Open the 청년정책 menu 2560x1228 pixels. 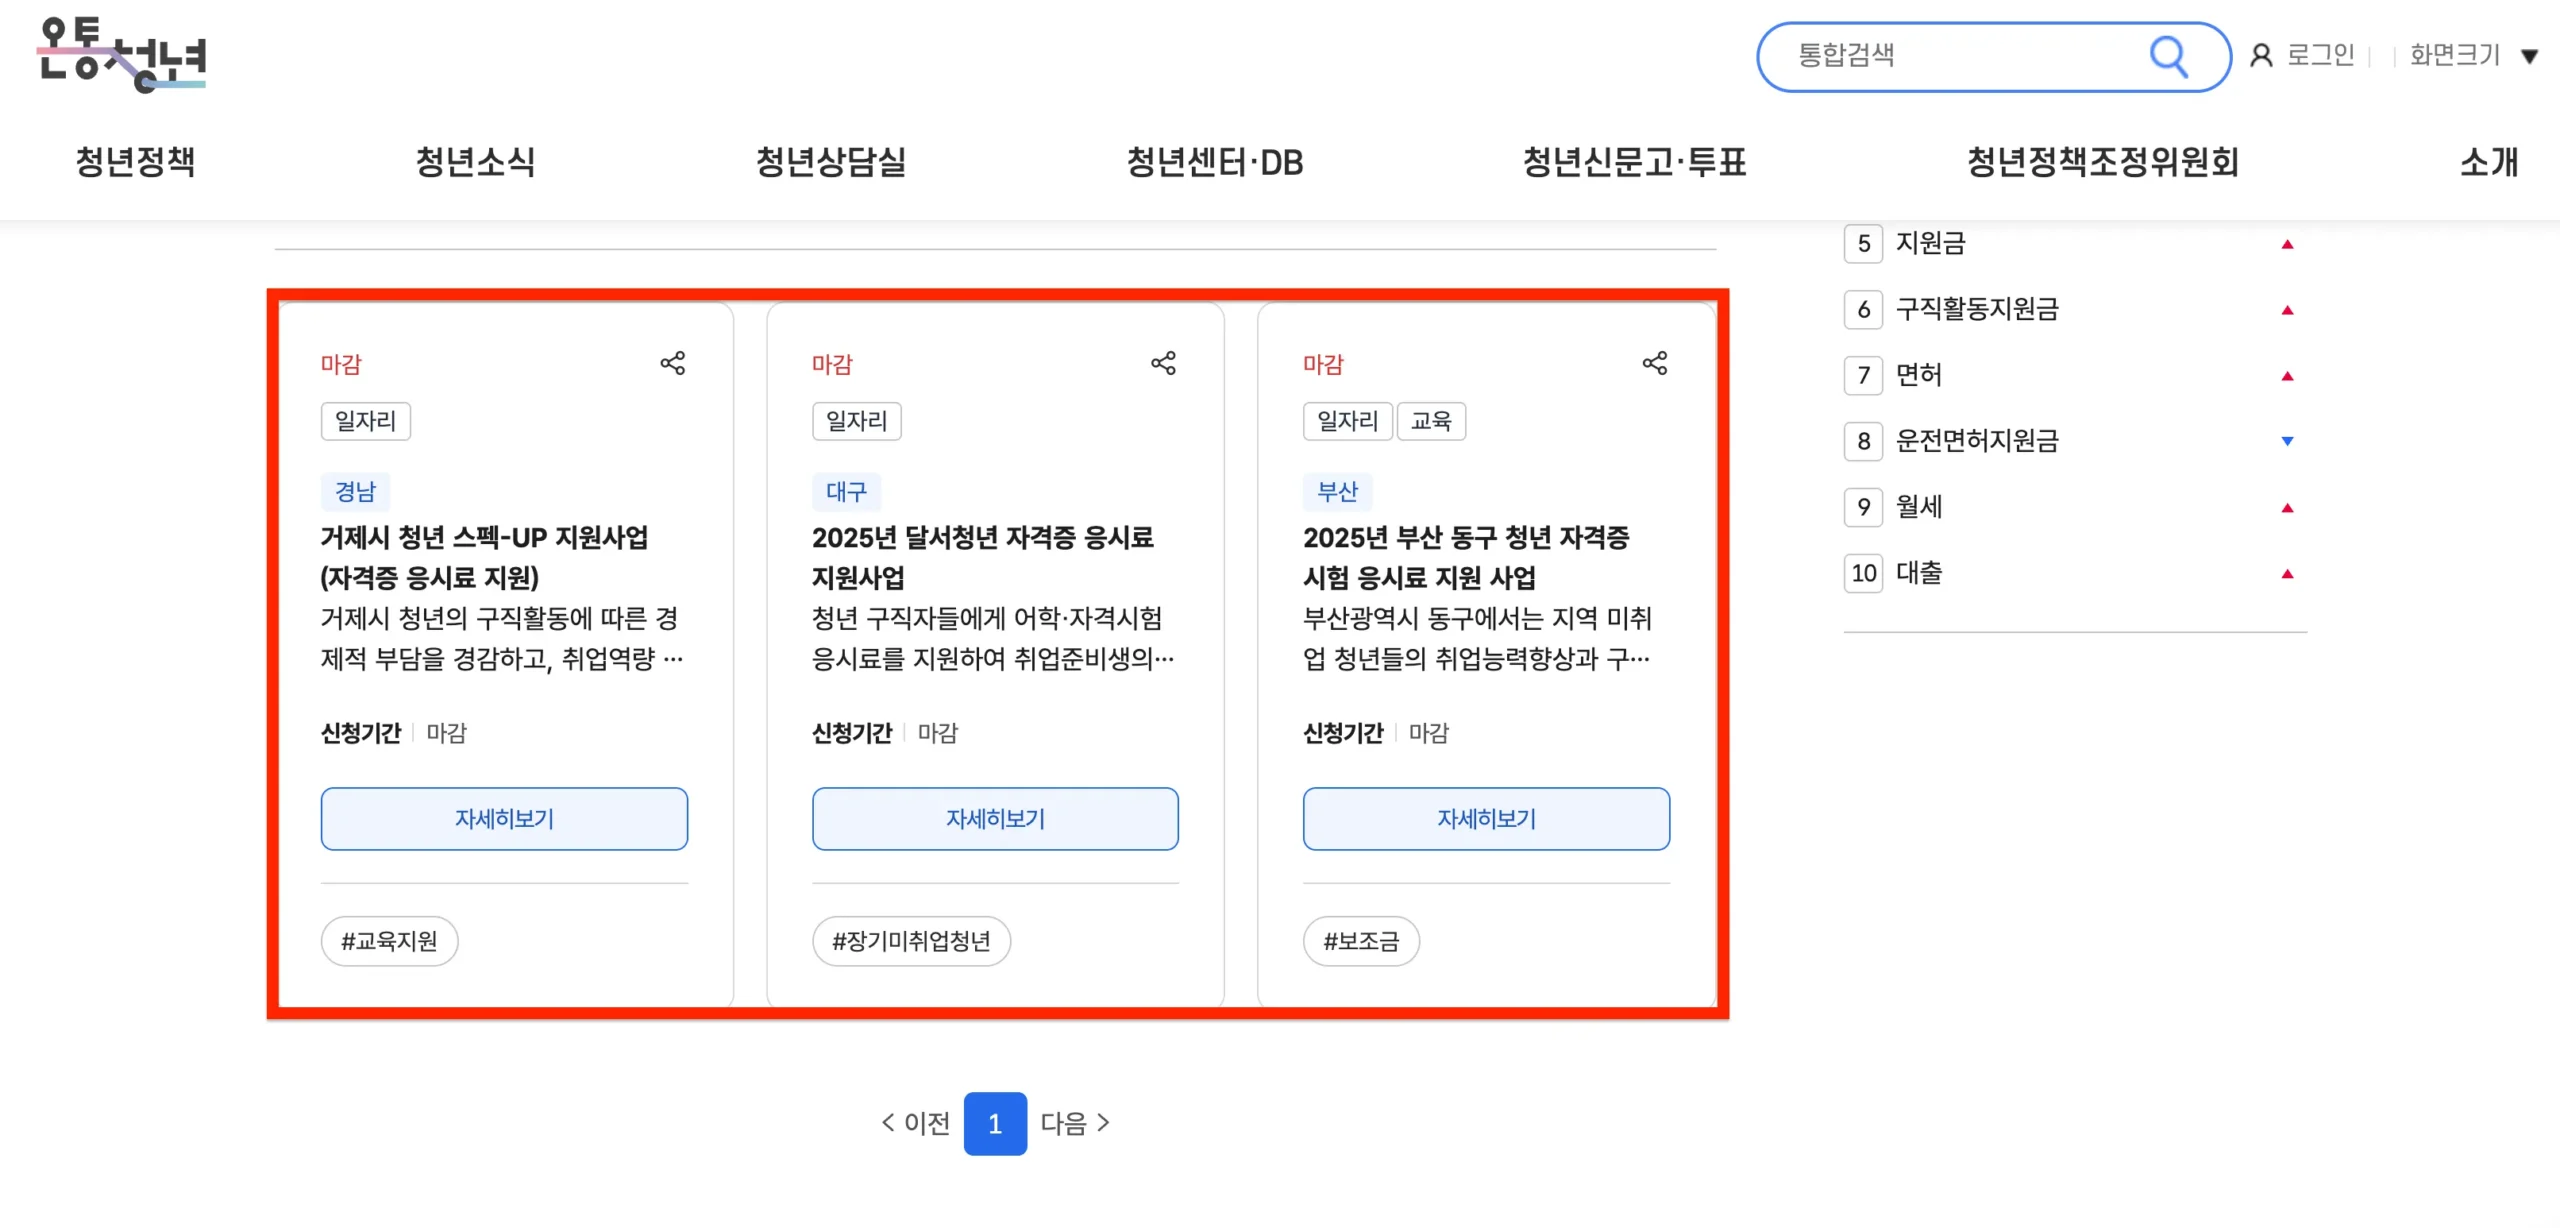pos(135,162)
